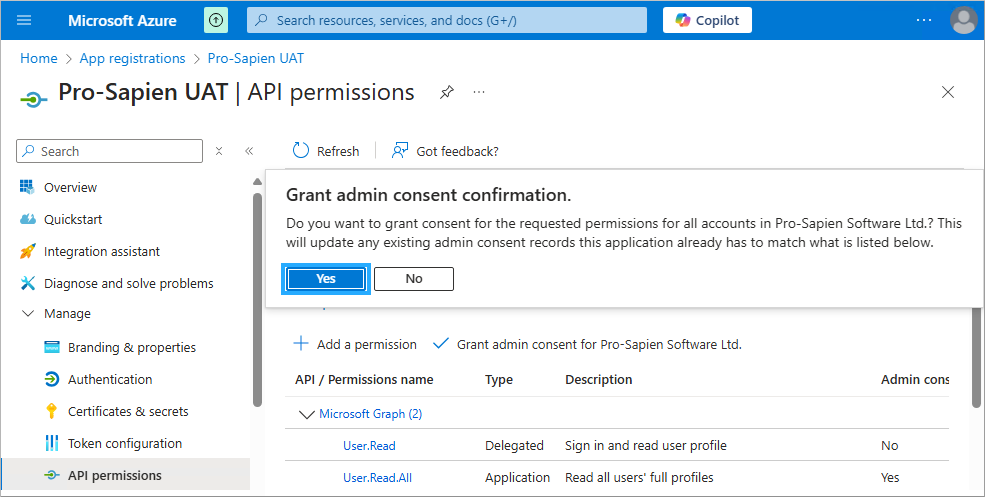Click the sidebar vertical scrollbar
Viewport: 985px width, 497px height.
[x=257, y=300]
